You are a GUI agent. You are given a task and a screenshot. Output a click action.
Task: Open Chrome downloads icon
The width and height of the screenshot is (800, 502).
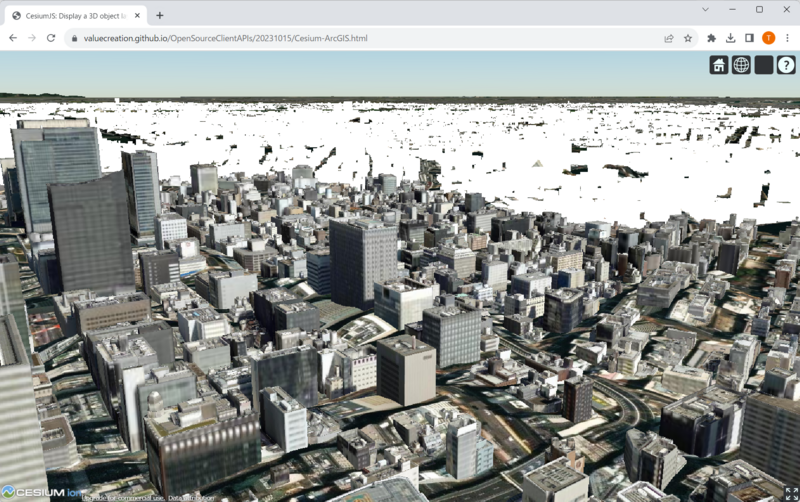[731, 38]
